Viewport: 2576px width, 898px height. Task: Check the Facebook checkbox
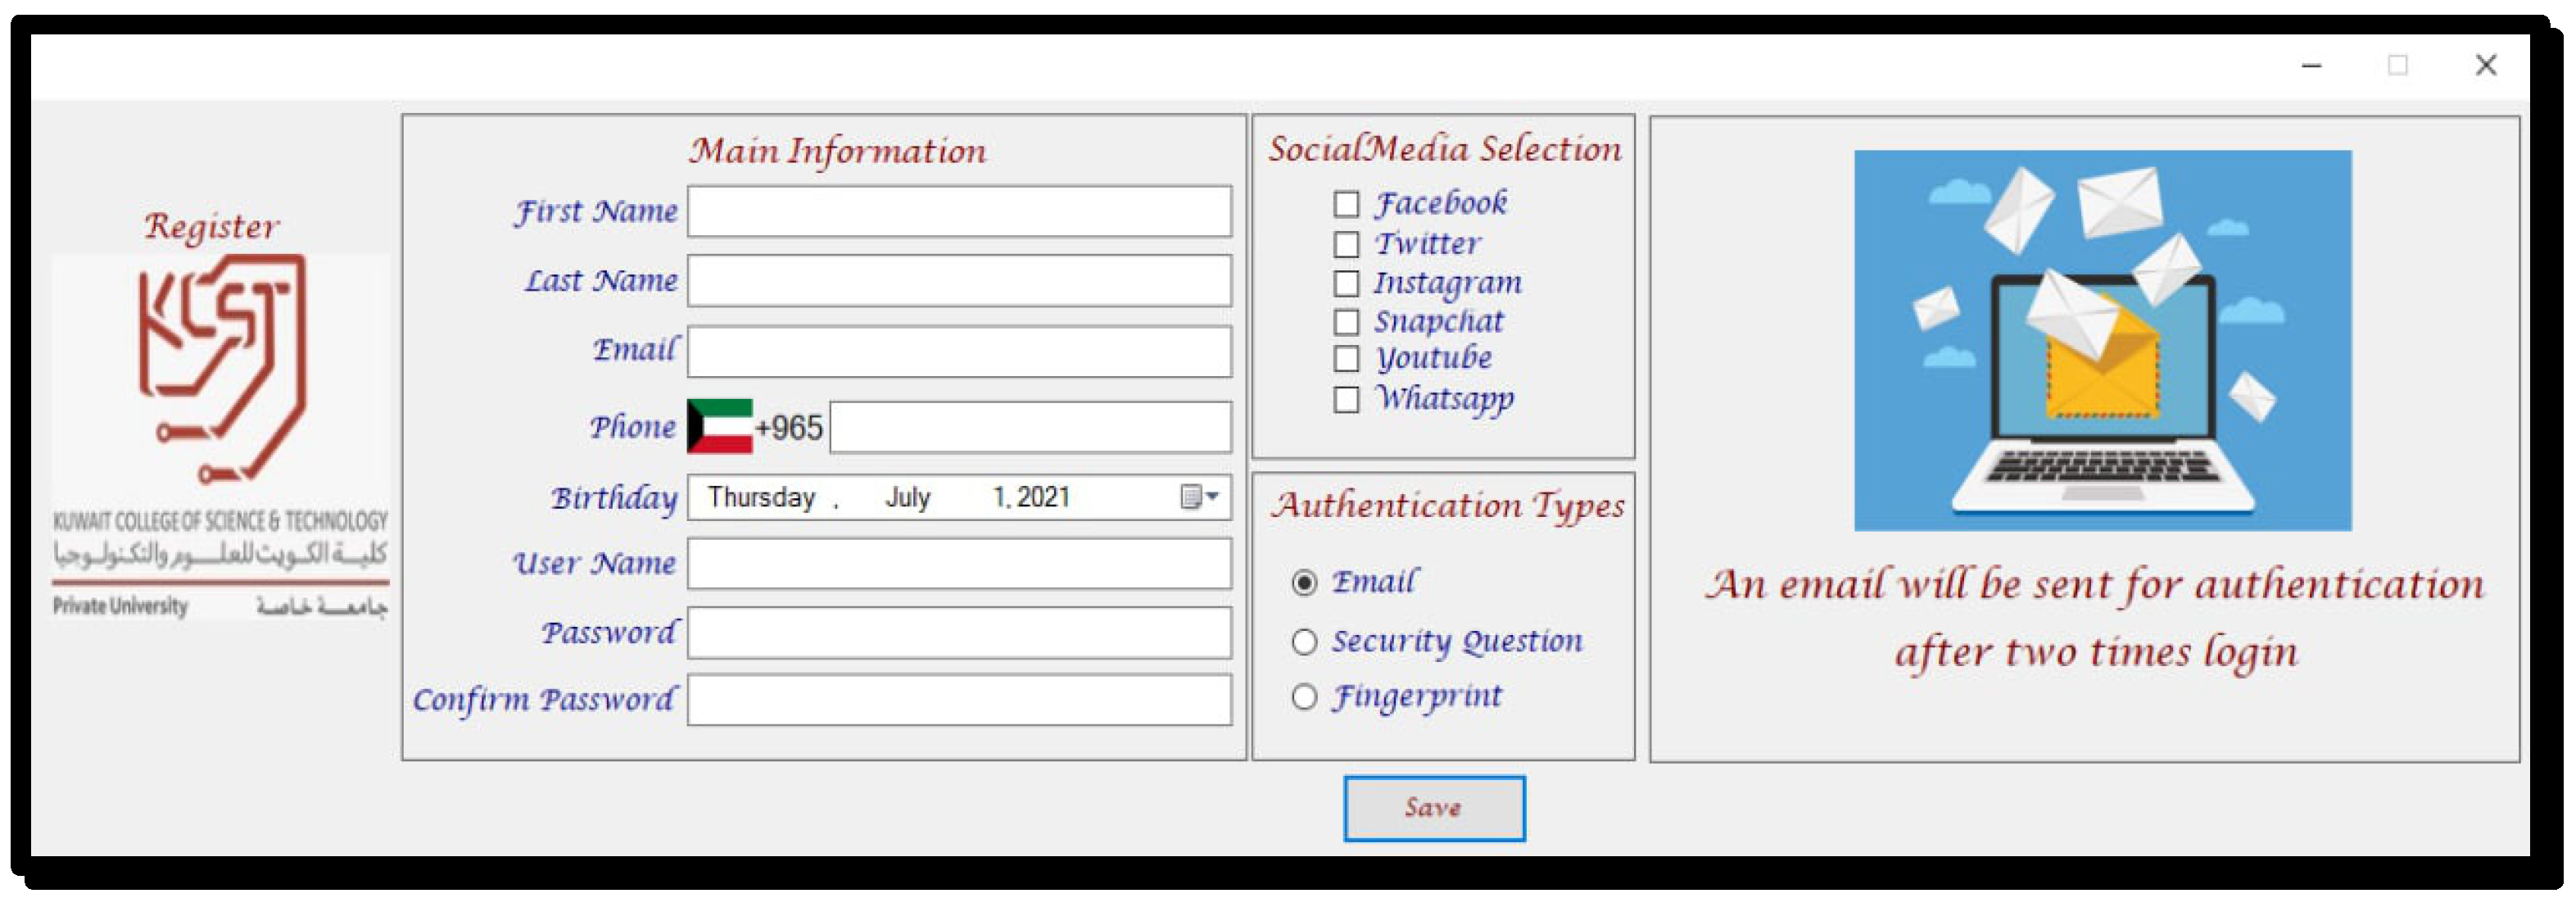1346,204
